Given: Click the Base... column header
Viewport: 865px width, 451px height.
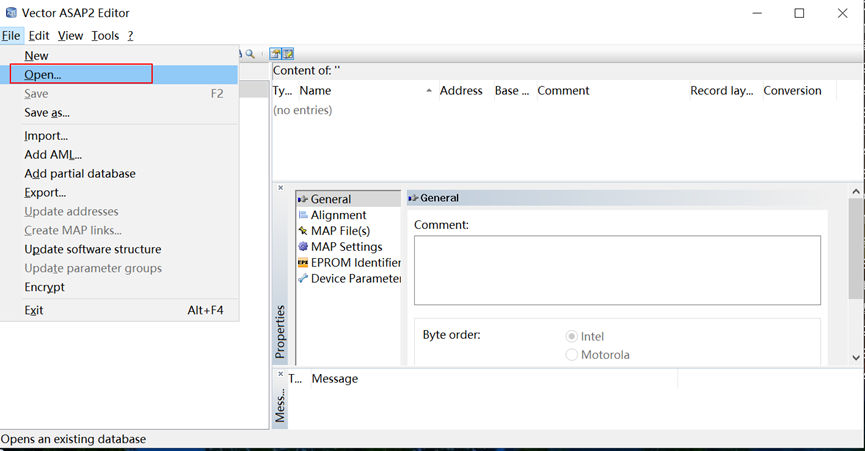Looking at the screenshot, I should [514, 91].
